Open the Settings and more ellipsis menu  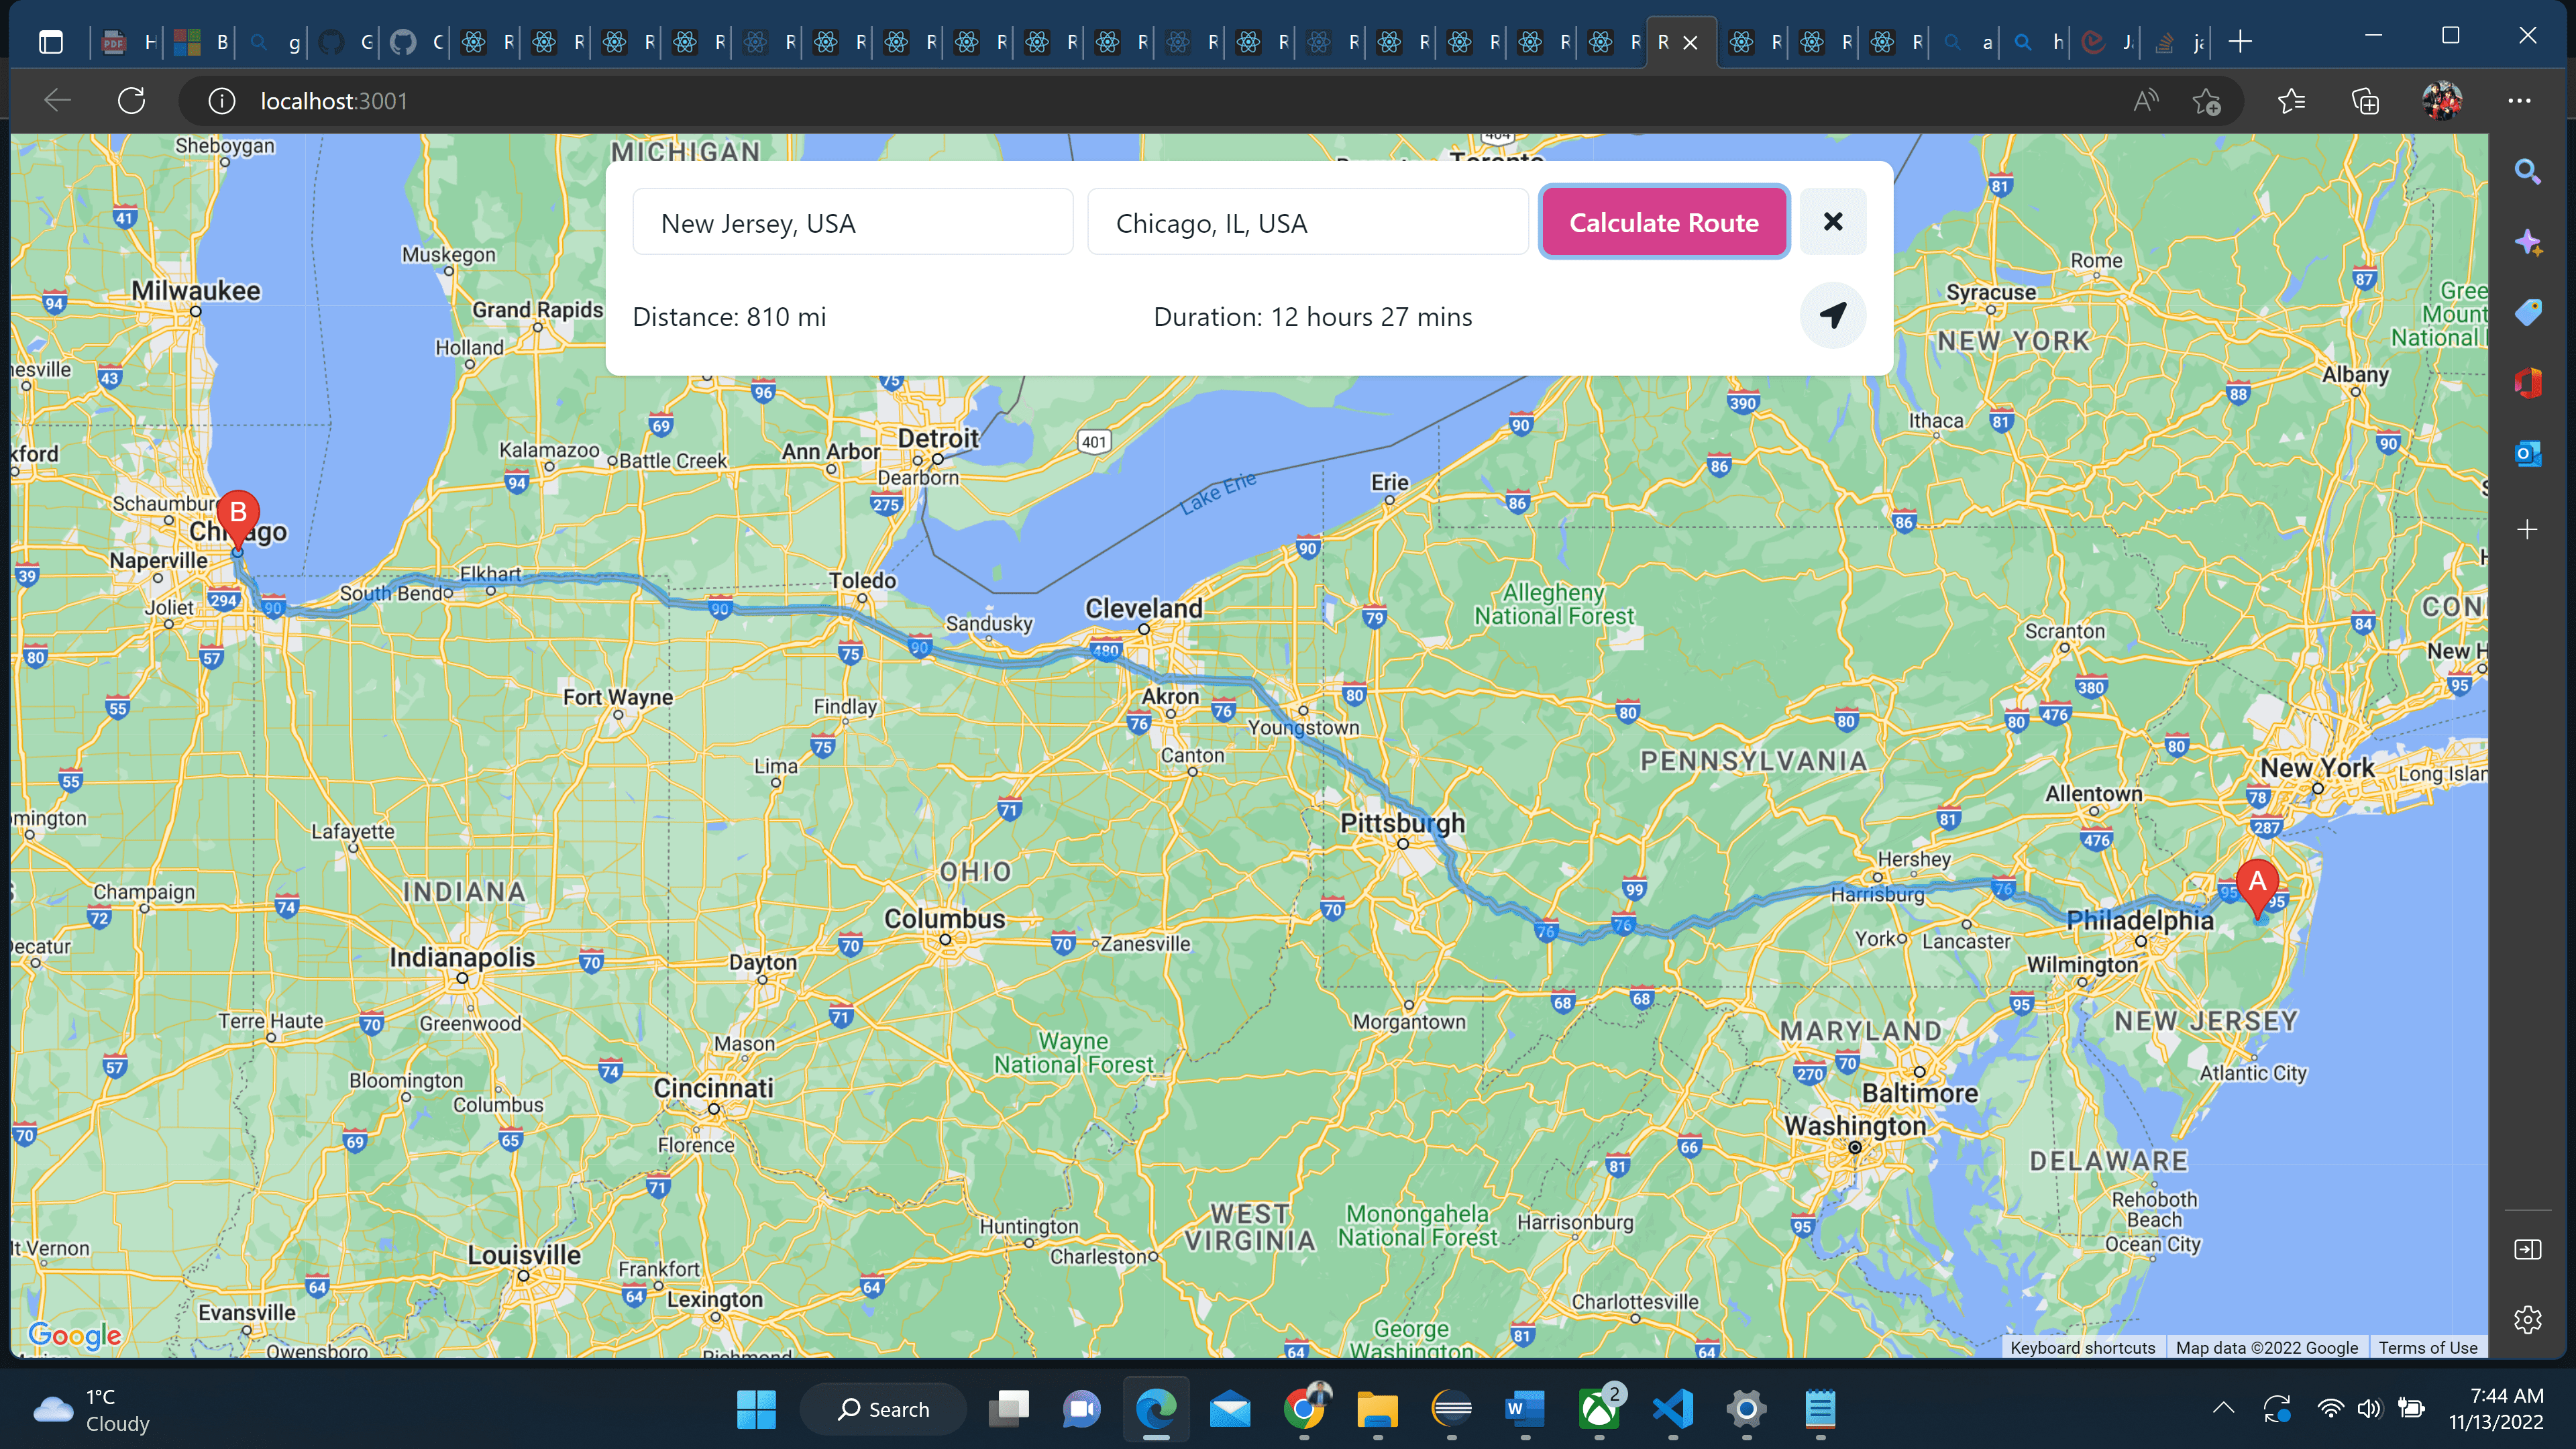[2519, 101]
